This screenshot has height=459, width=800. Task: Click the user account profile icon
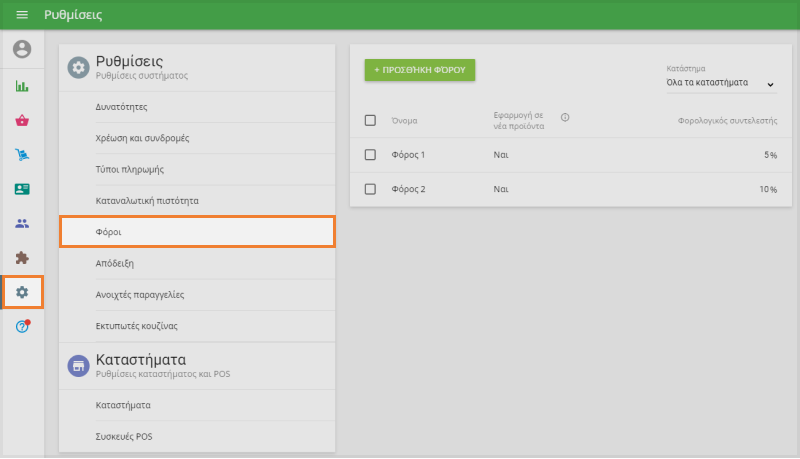[22, 49]
